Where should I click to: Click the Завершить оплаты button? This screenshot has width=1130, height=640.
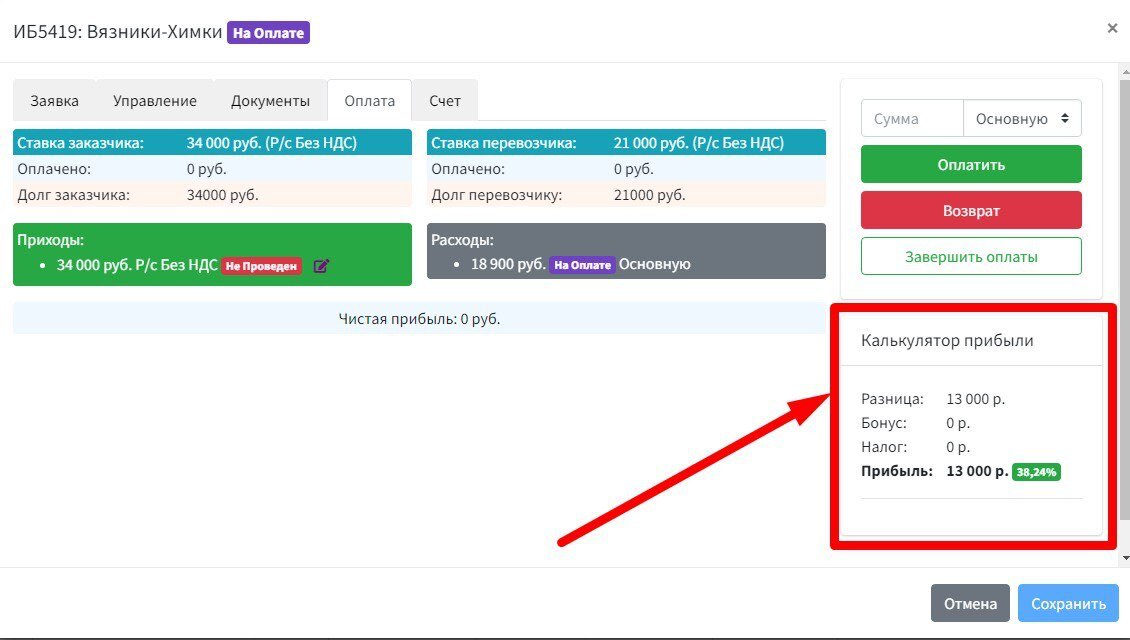click(x=971, y=257)
